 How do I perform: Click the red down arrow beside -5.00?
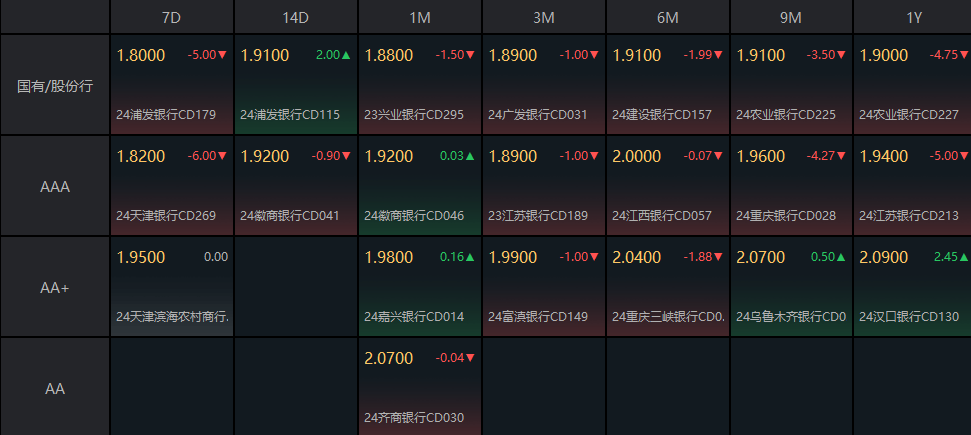[222, 55]
